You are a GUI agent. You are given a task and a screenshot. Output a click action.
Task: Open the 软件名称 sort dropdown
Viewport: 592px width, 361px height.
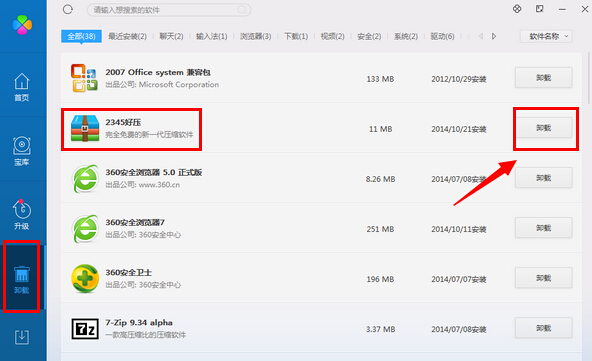point(546,36)
